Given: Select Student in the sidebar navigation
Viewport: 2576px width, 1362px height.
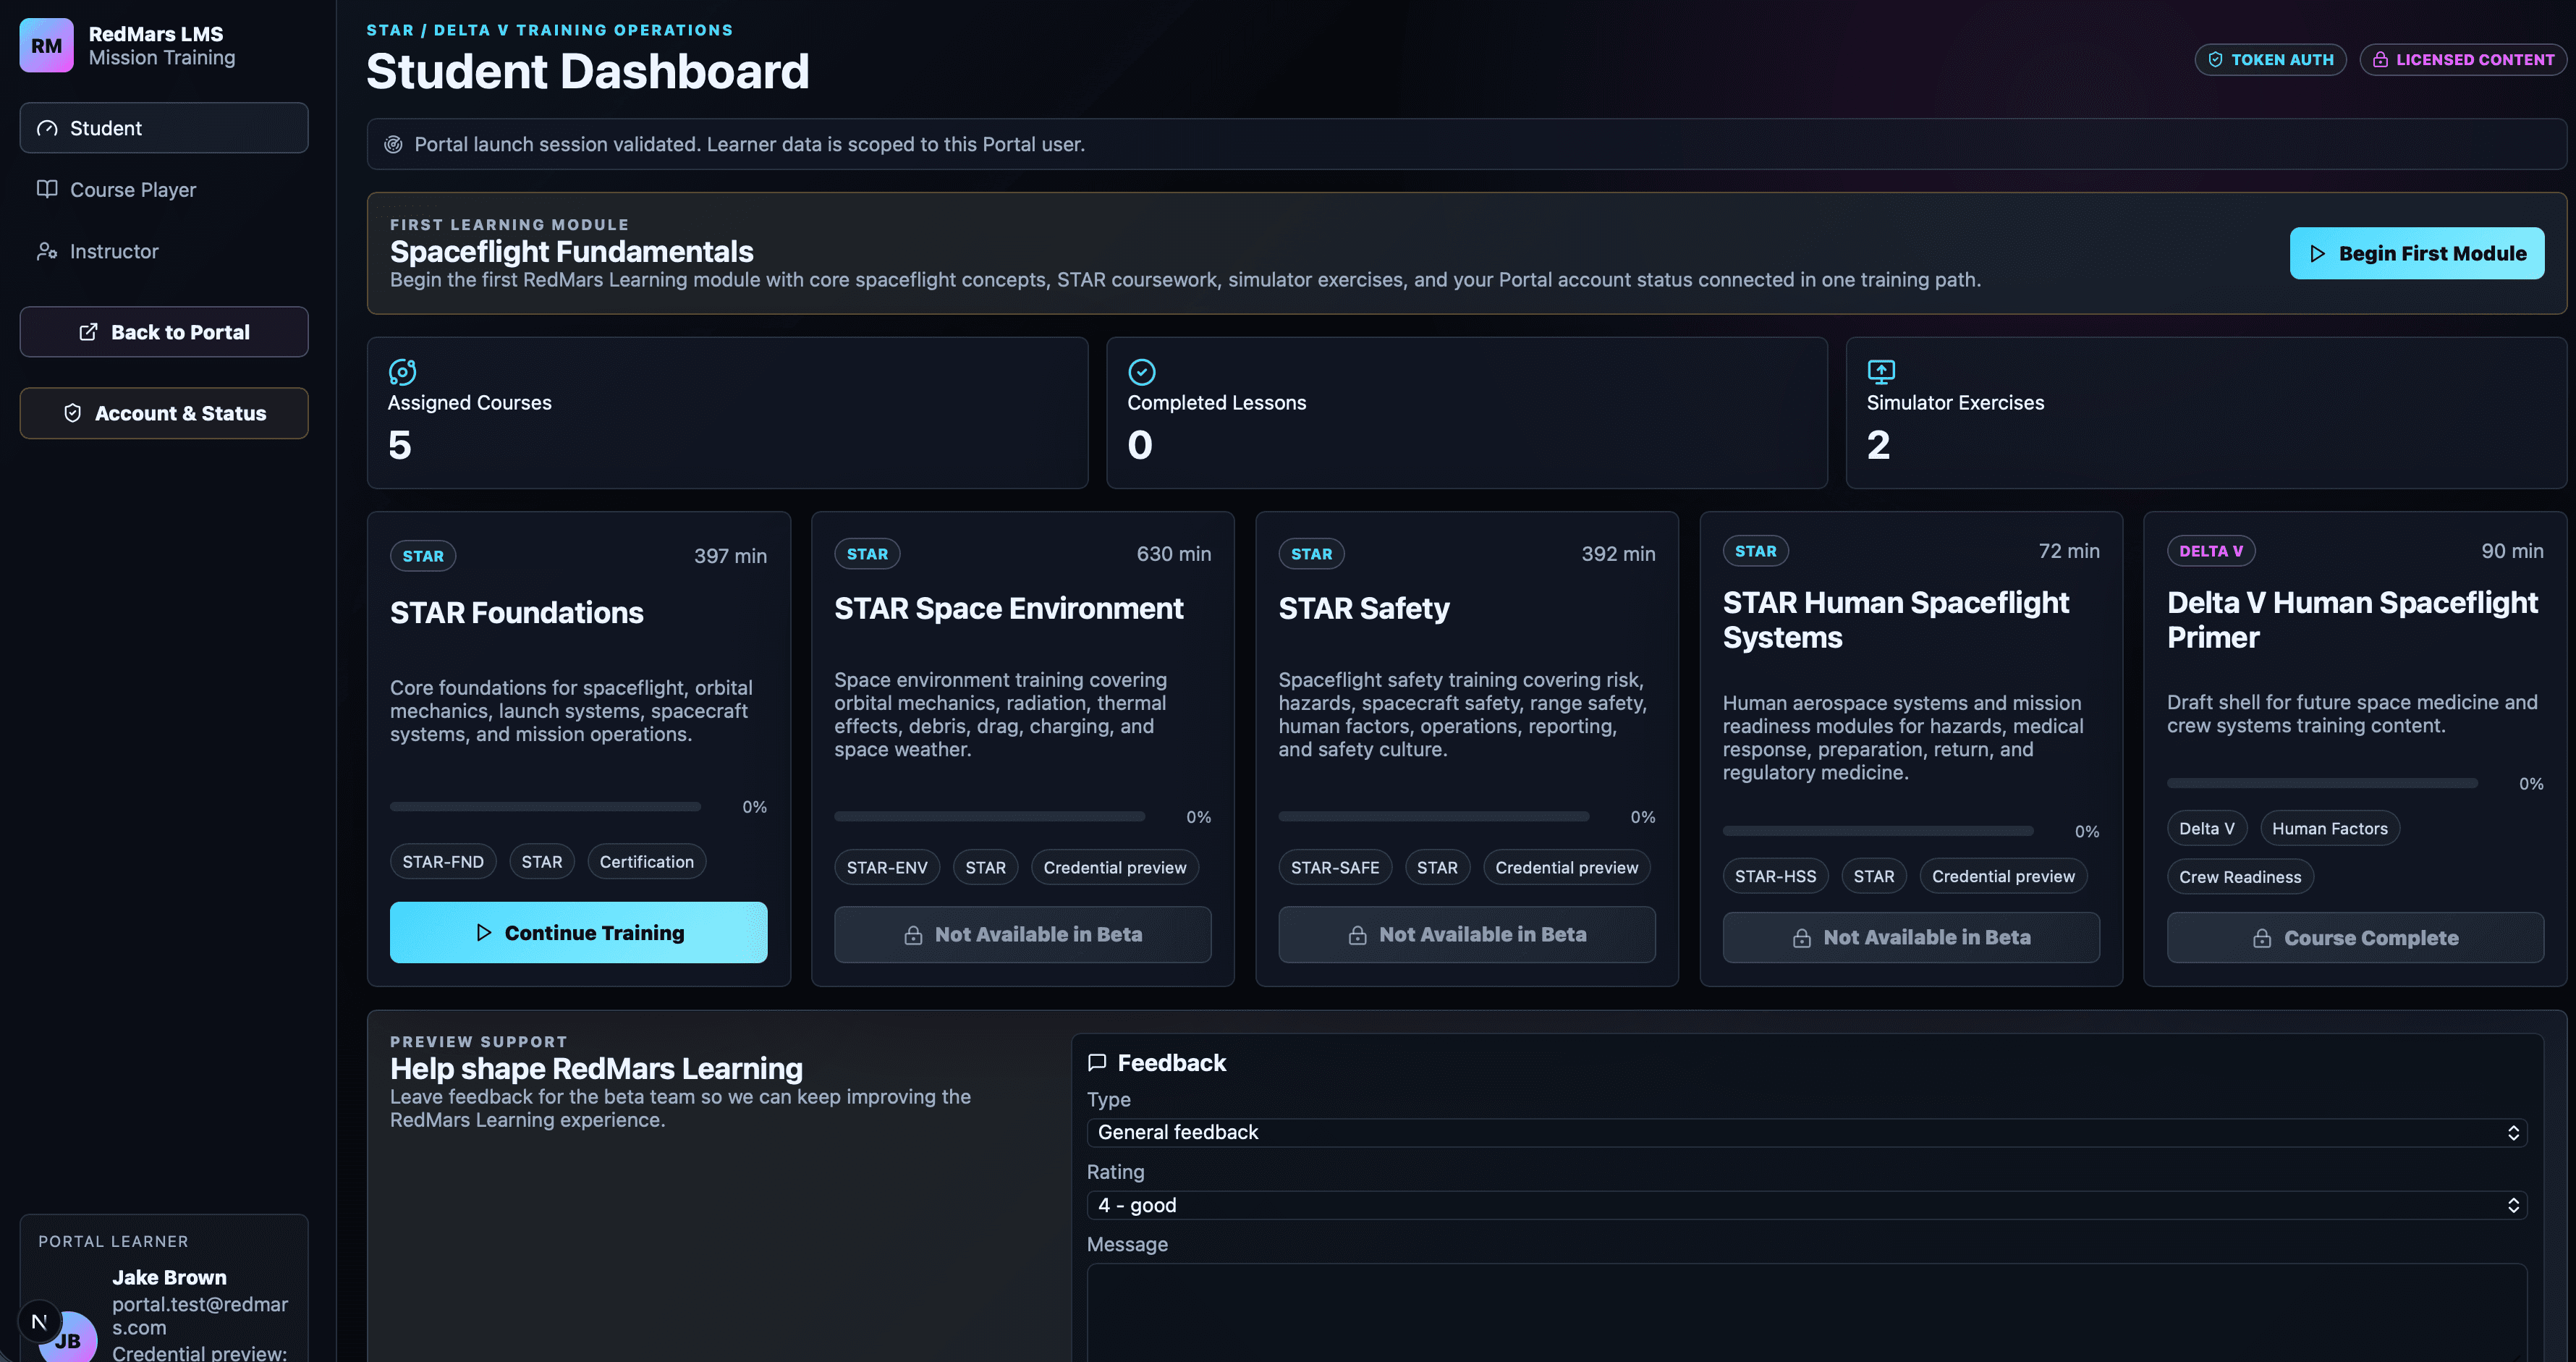Looking at the screenshot, I should tap(164, 128).
